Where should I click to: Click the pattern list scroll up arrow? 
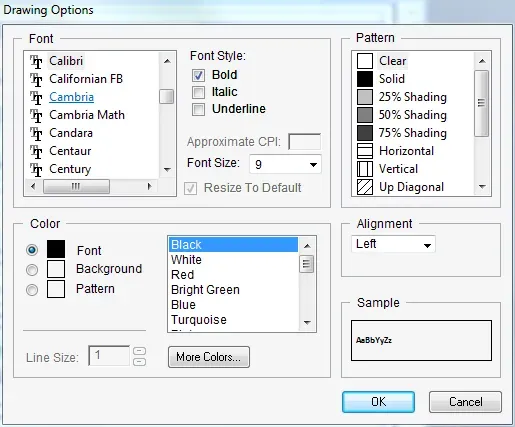click(482, 61)
